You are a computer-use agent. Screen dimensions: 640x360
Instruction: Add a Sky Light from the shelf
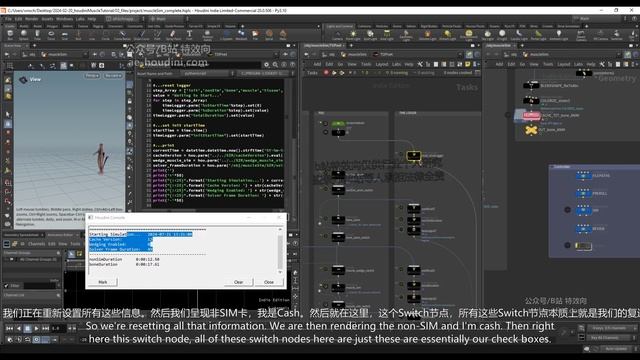click(x=487, y=35)
